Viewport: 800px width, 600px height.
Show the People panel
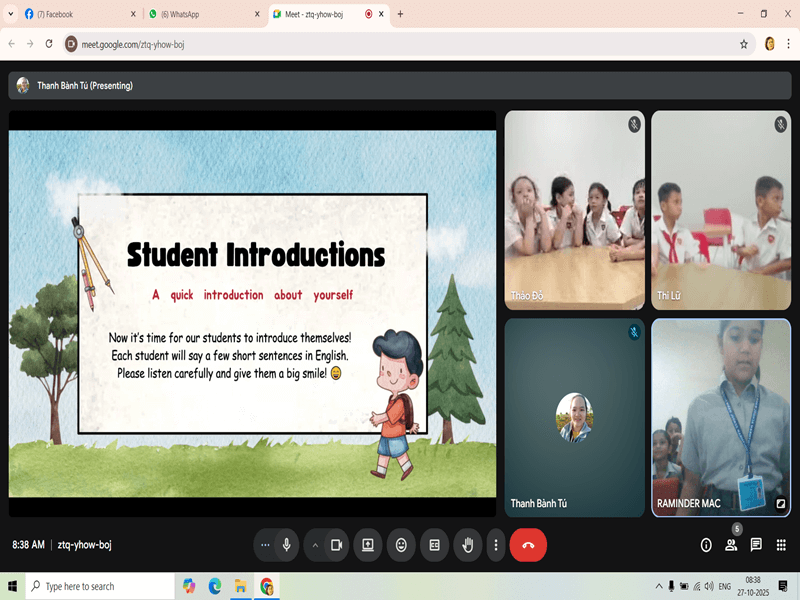click(x=731, y=545)
